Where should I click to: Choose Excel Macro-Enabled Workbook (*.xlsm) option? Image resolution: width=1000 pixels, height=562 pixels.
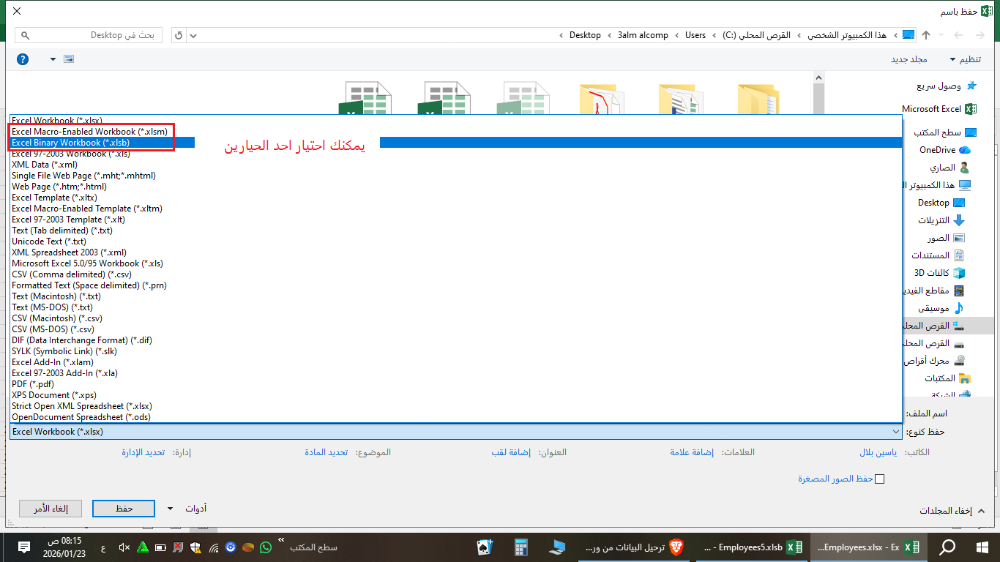(x=89, y=131)
